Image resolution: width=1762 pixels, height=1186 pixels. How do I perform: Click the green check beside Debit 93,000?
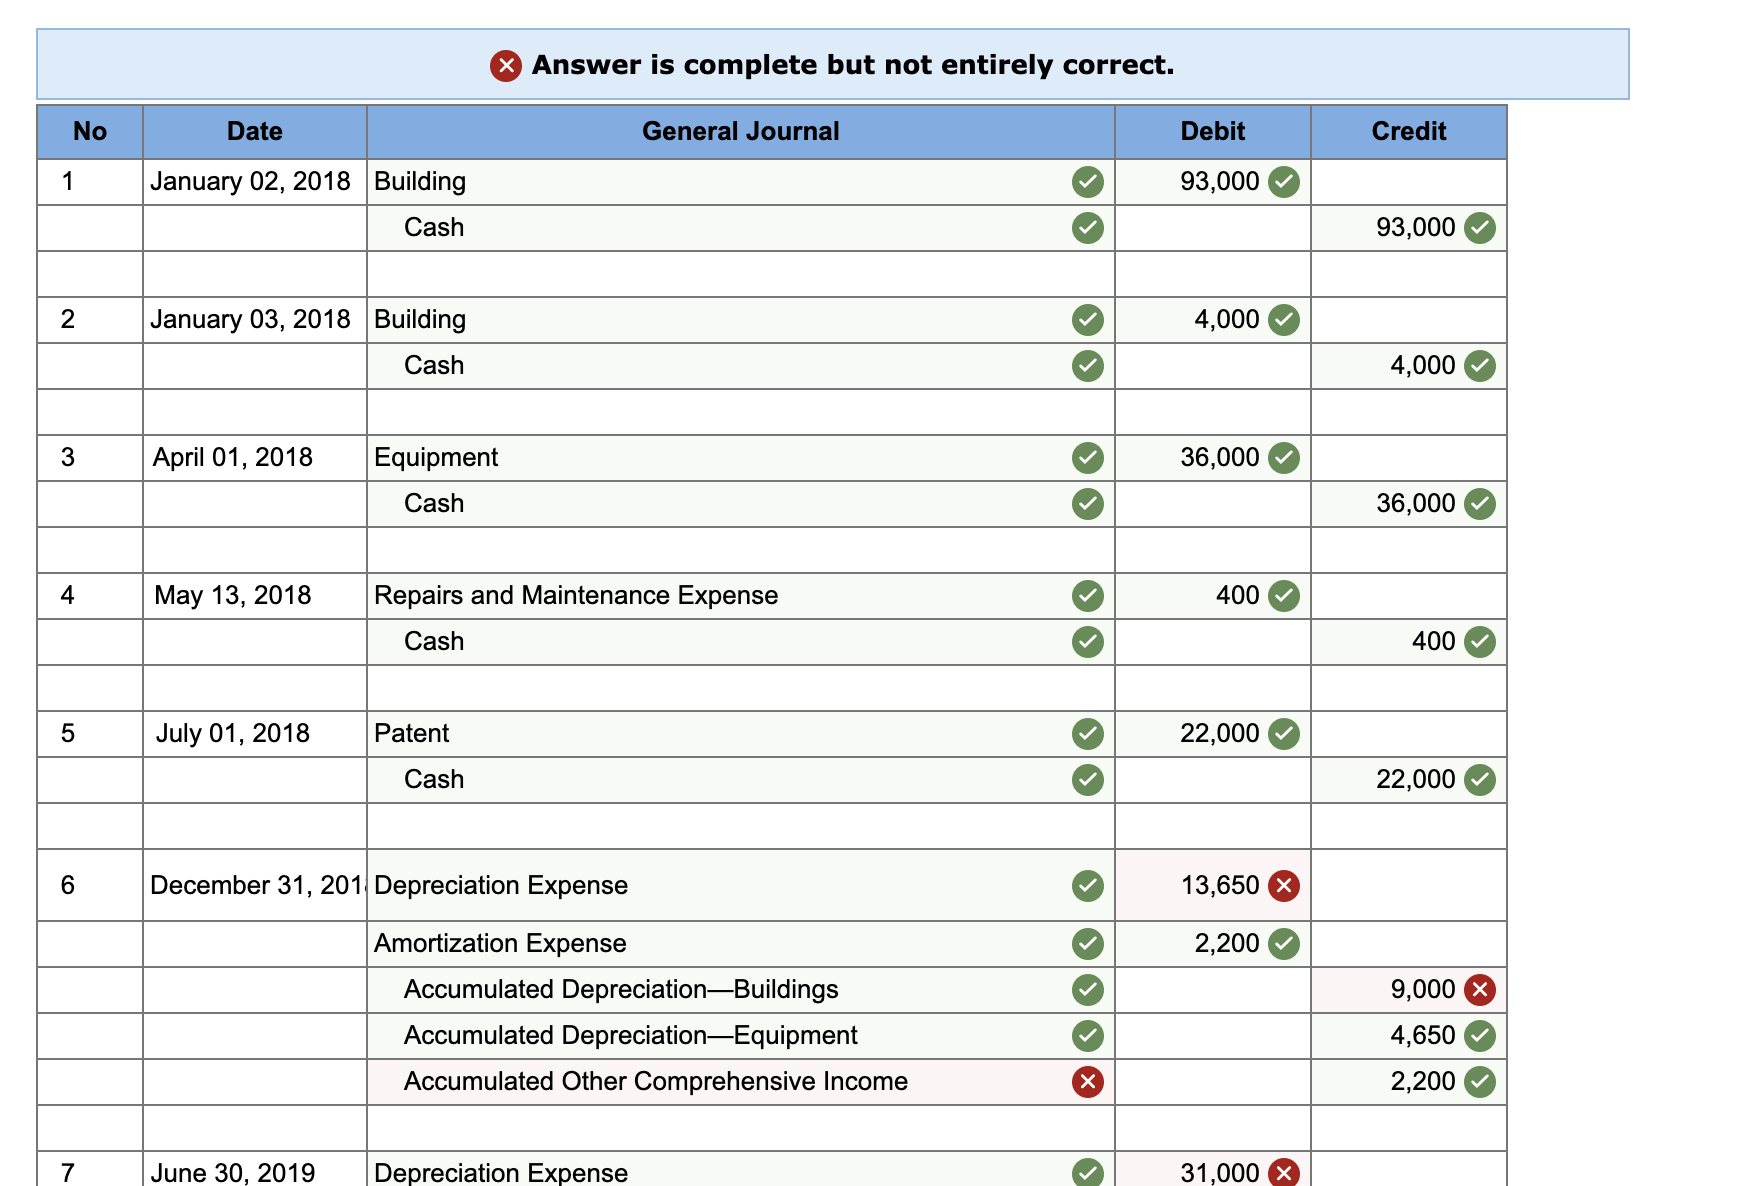1284,182
